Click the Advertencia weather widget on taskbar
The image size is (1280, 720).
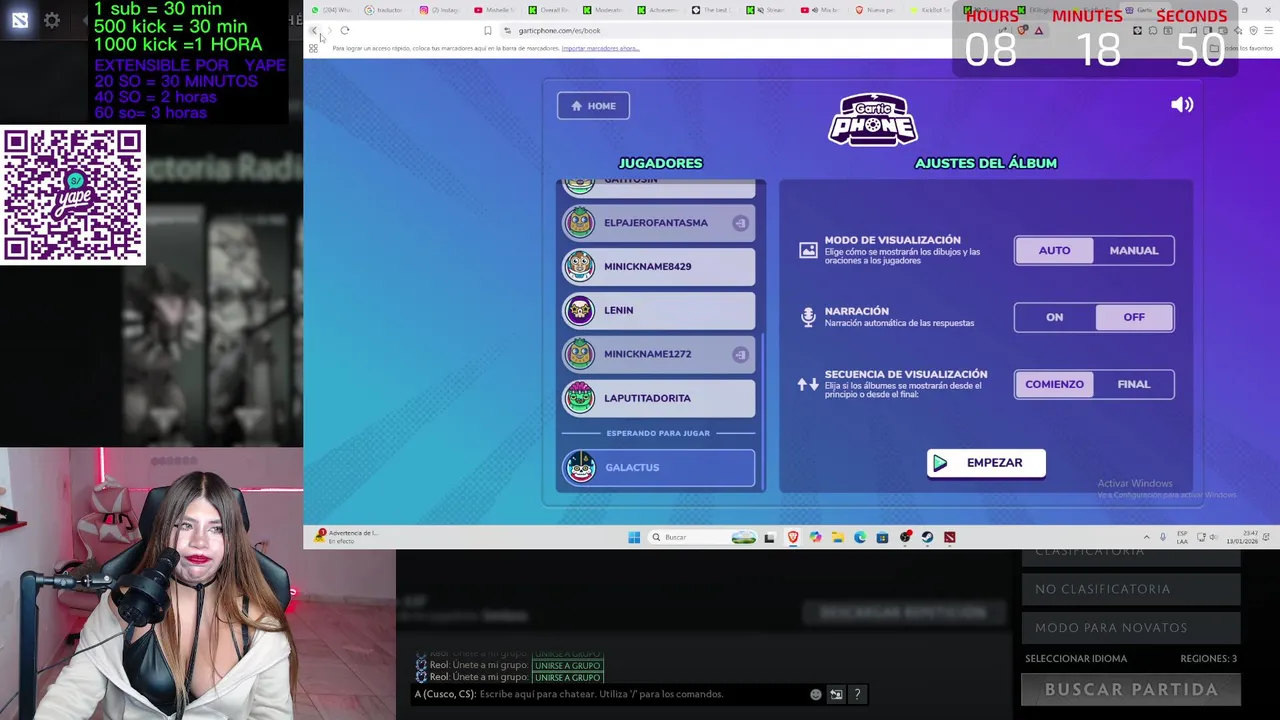click(x=345, y=537)
